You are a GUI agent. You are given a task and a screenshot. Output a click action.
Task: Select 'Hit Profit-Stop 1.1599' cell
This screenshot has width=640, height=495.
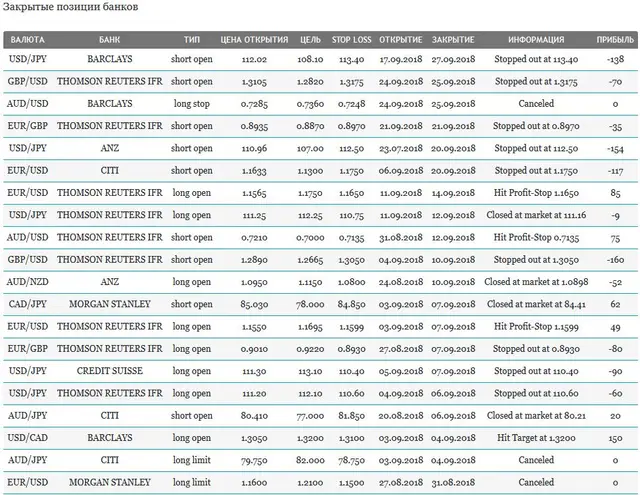[x=536, y=327]
